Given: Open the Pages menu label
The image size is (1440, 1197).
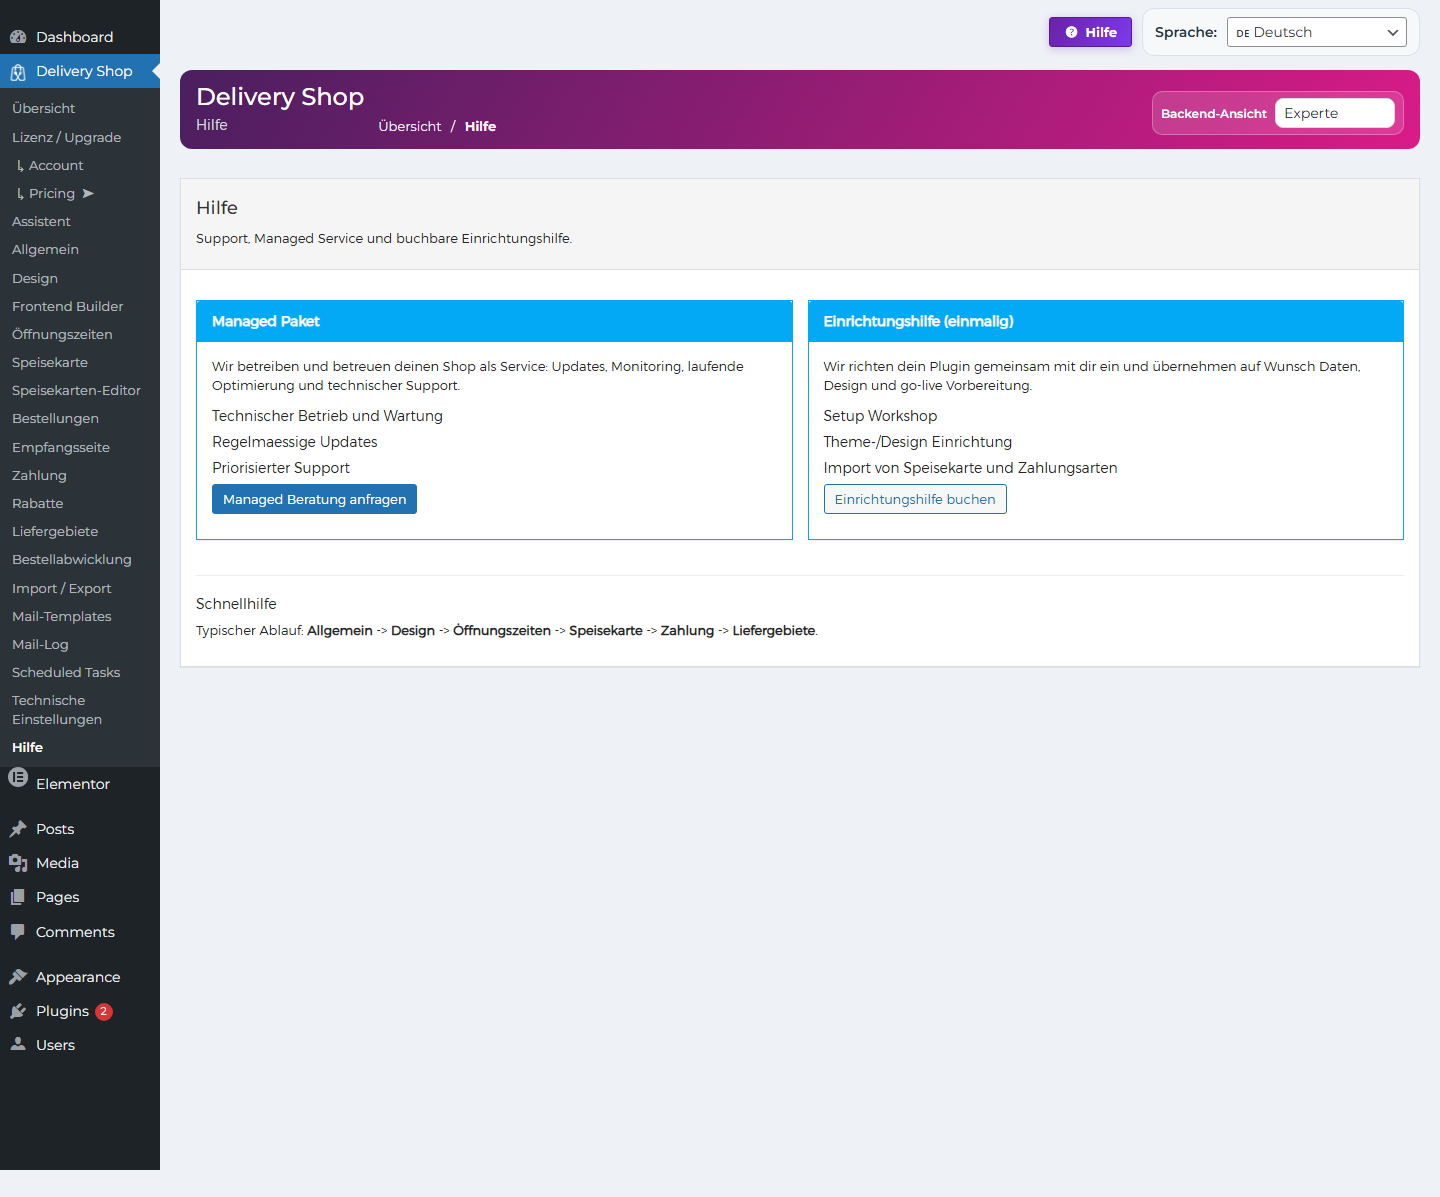Looking at the screenshot, I should (57, 897).
